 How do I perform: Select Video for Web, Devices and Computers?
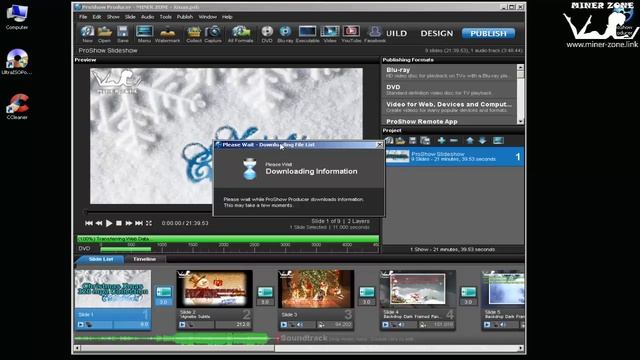[x=449, y=107]
